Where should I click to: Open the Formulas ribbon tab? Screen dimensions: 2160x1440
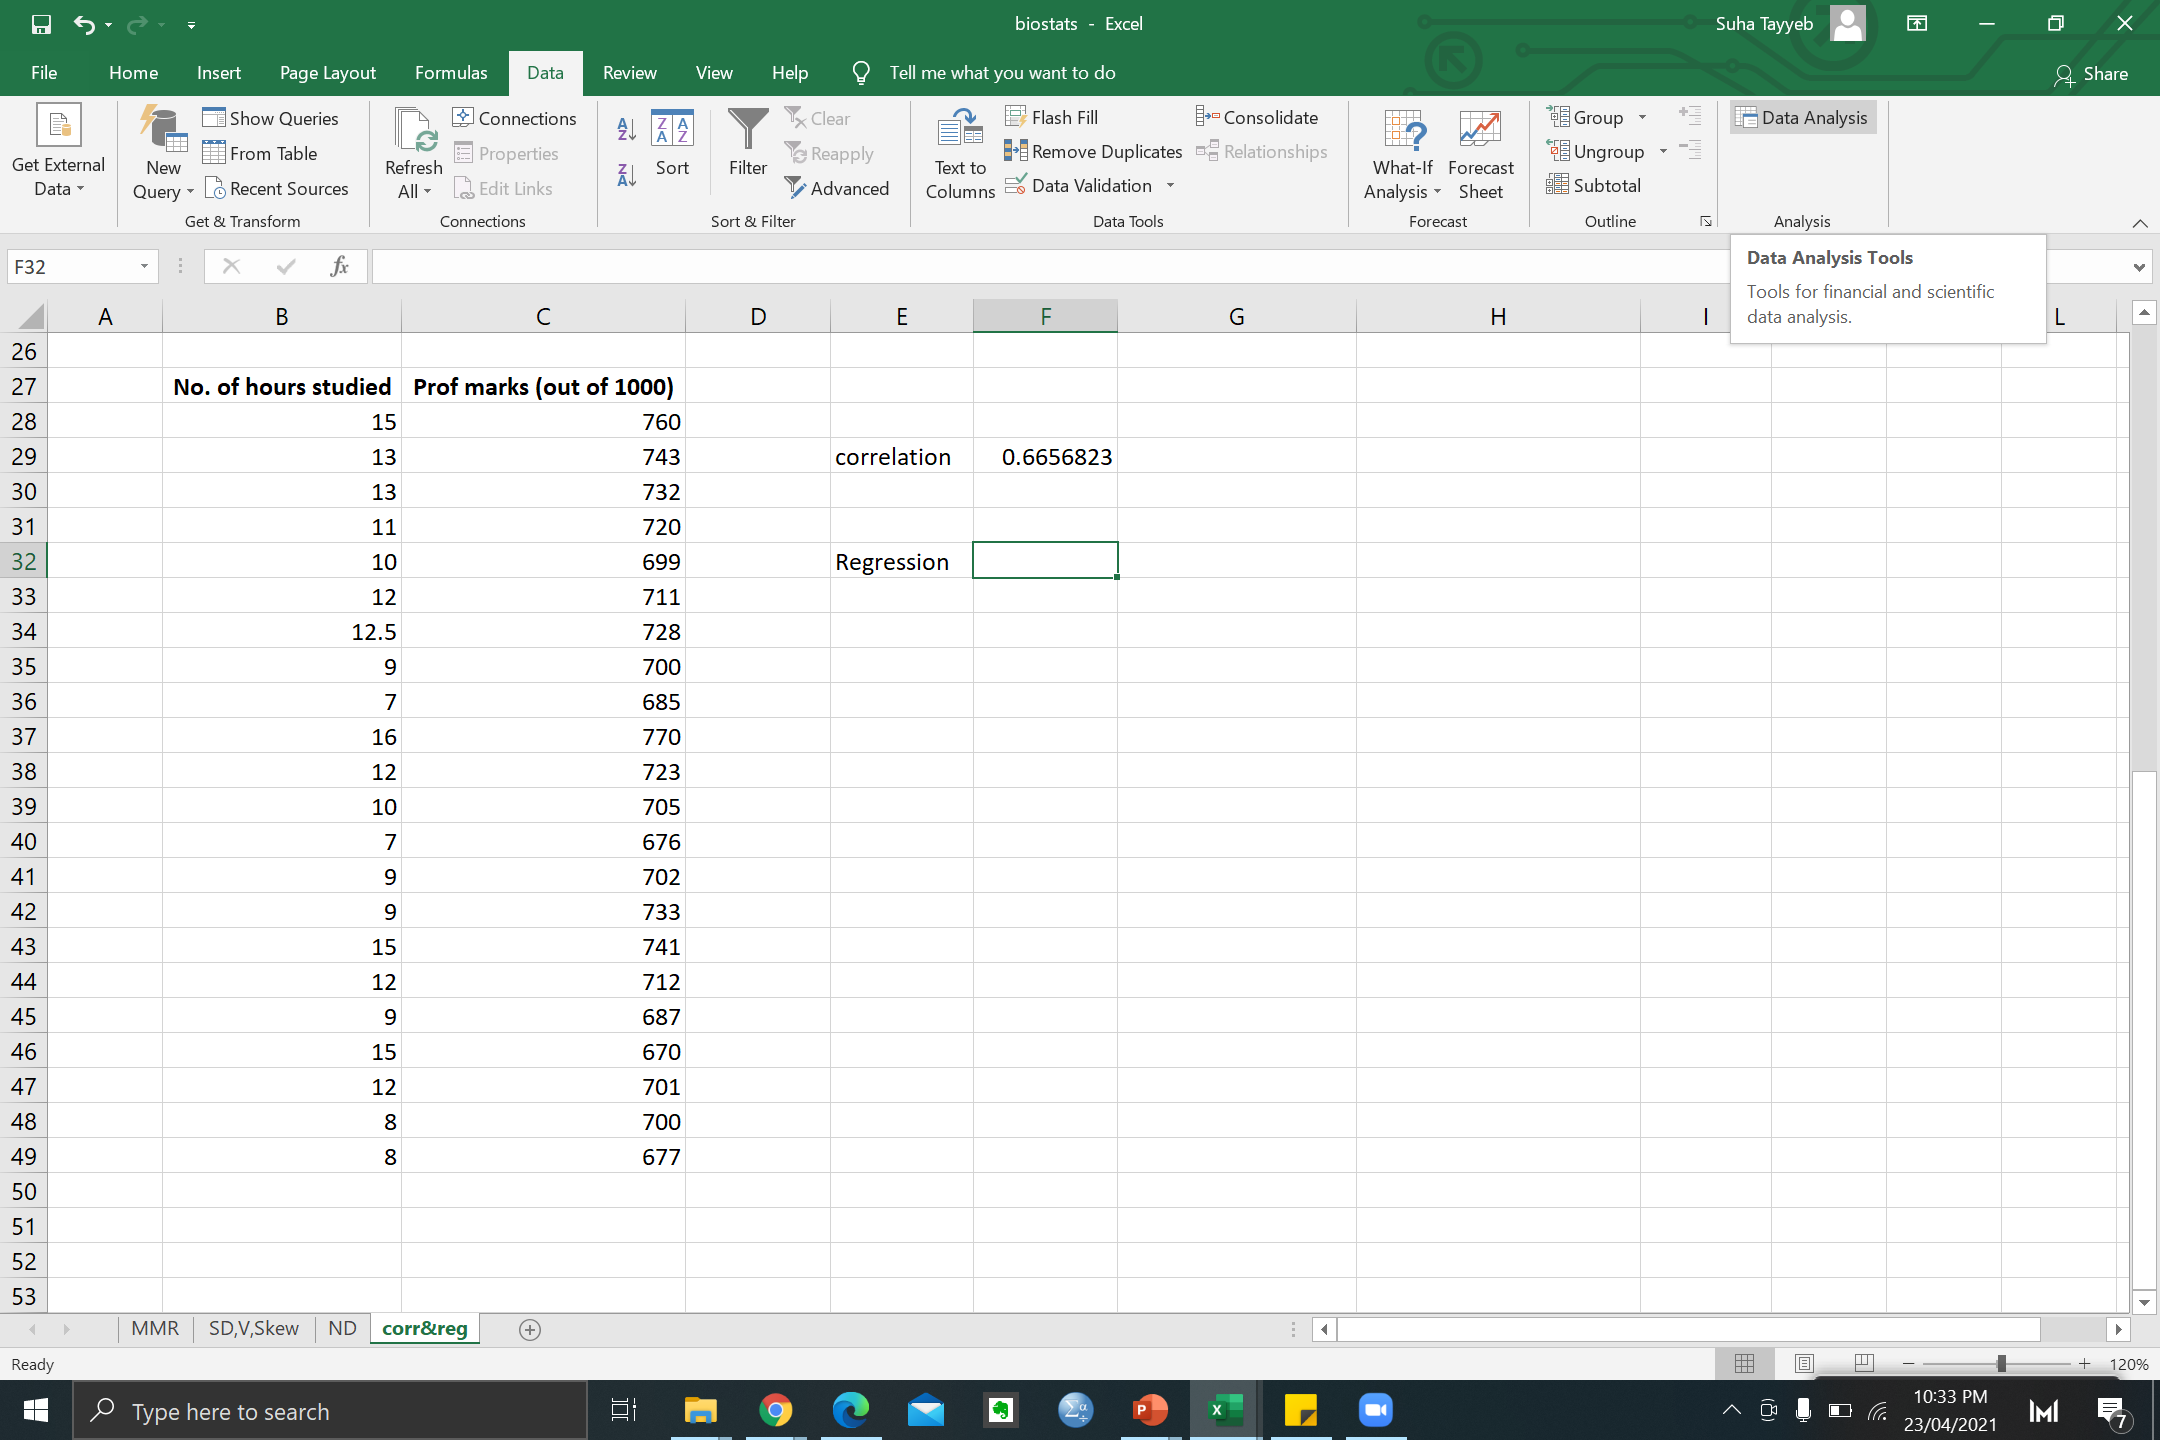click(x=451, y=73)
